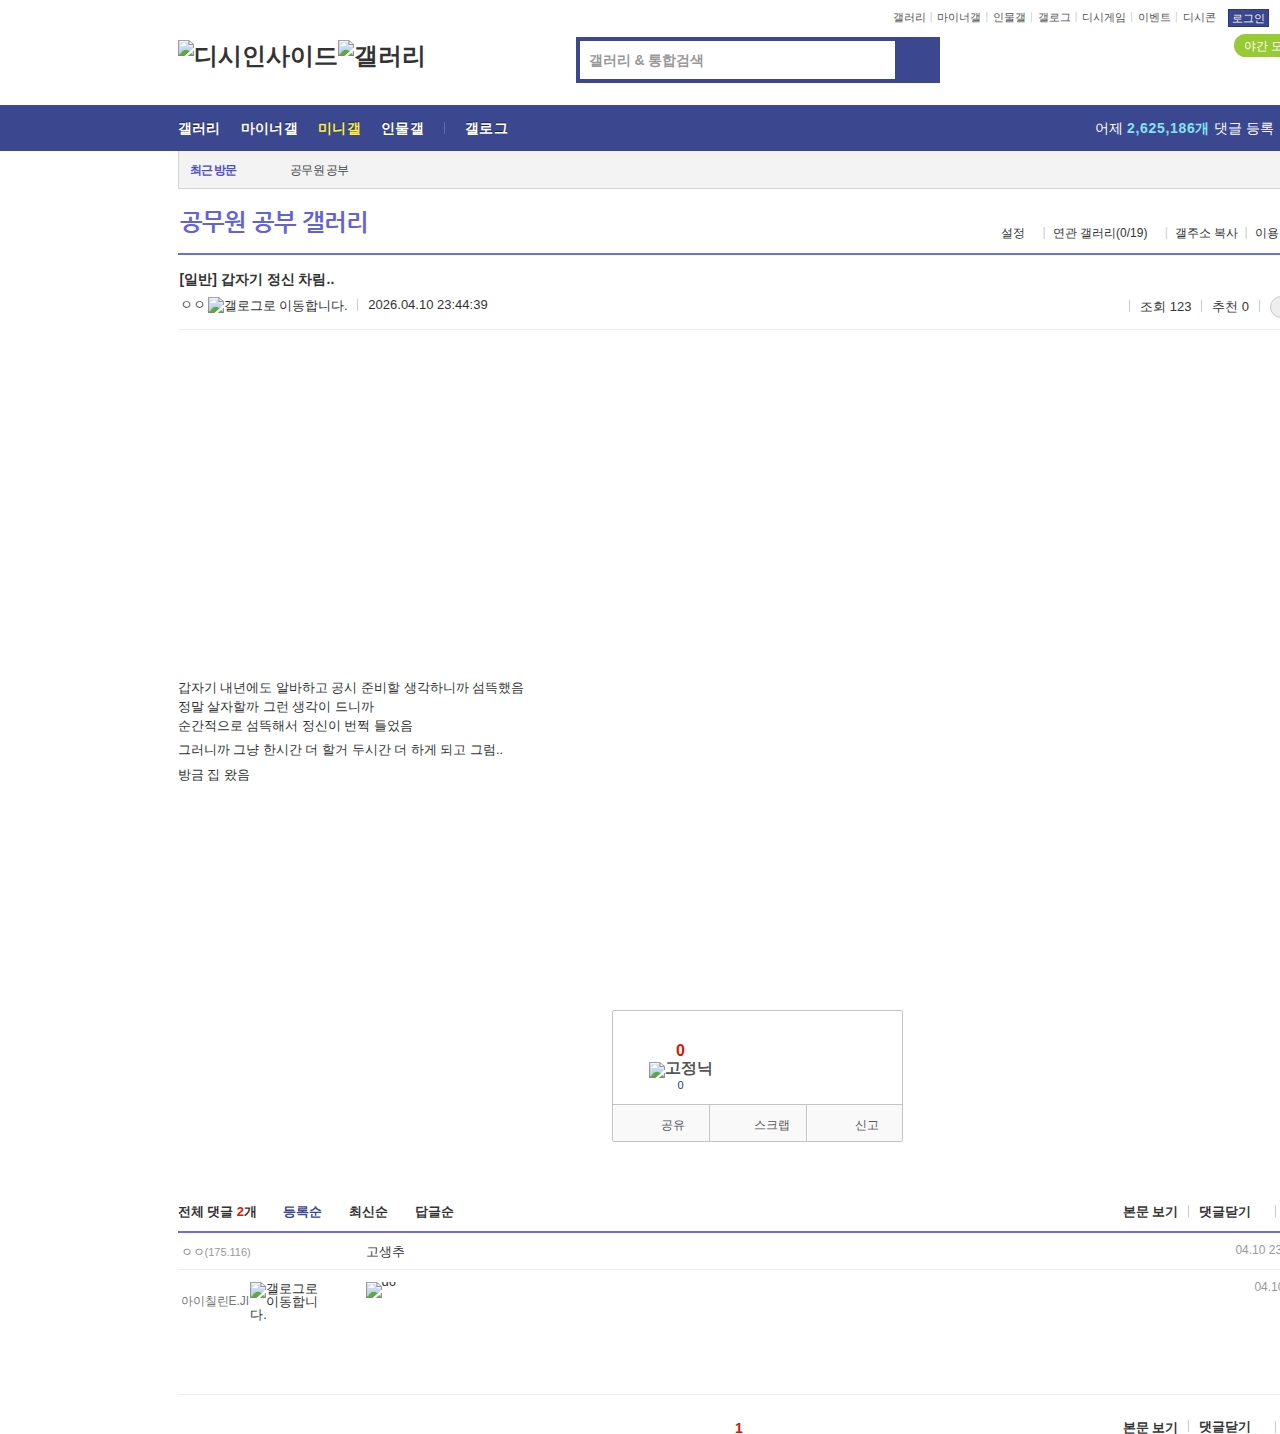1280x1434 pixels.
Task: Click 본문 보기 next to the sort options
Action: pos(1150,1212)
